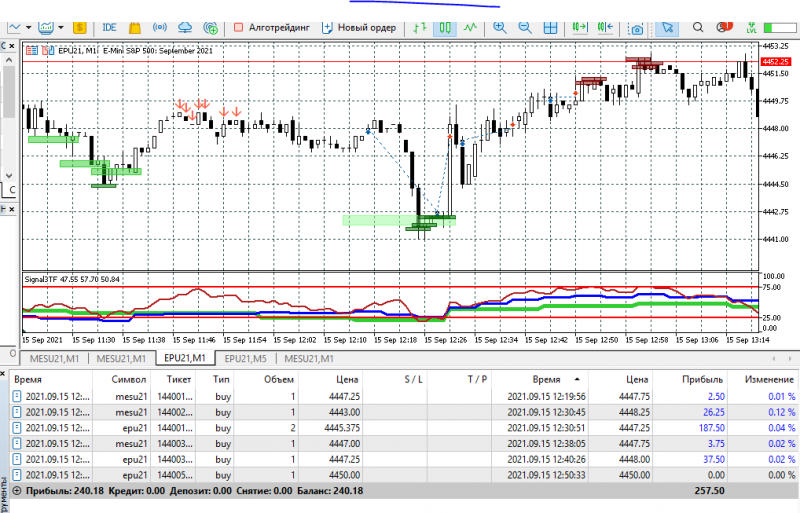Open the indicators dropdown arrow
This screenshot has height=513, width=800.
(61, 28)
